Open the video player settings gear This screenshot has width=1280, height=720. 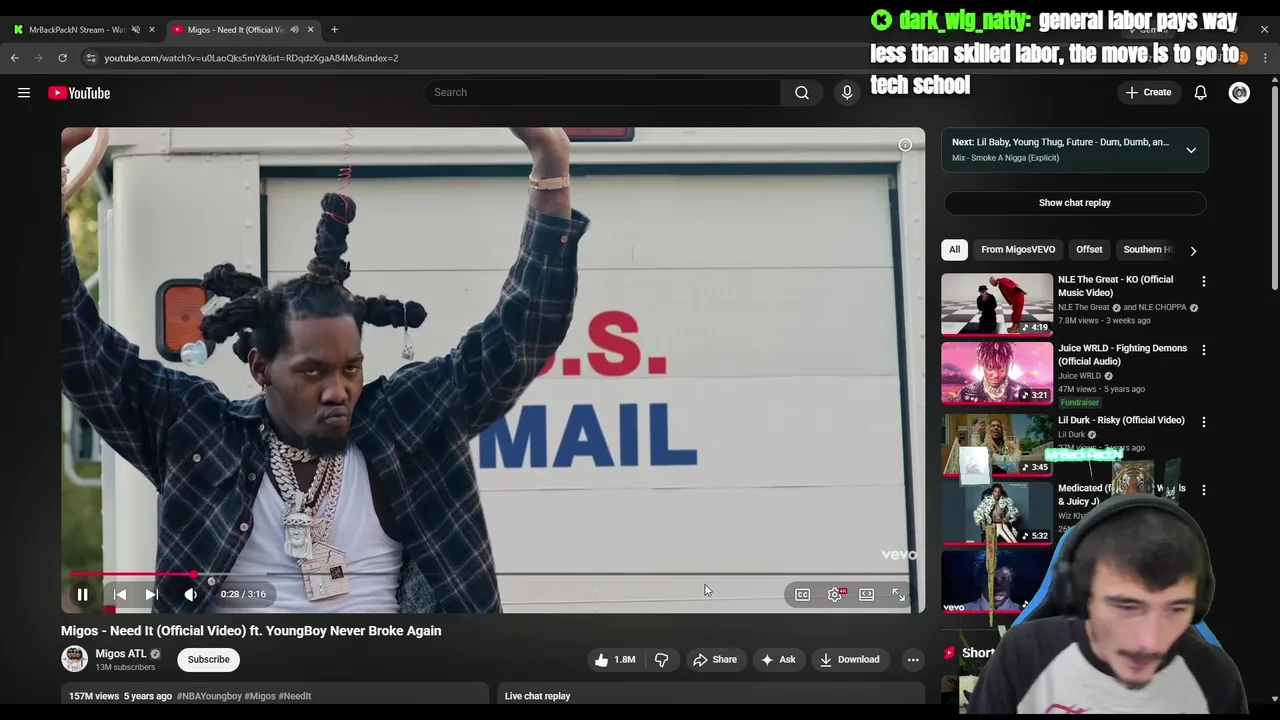pos(835,595)
